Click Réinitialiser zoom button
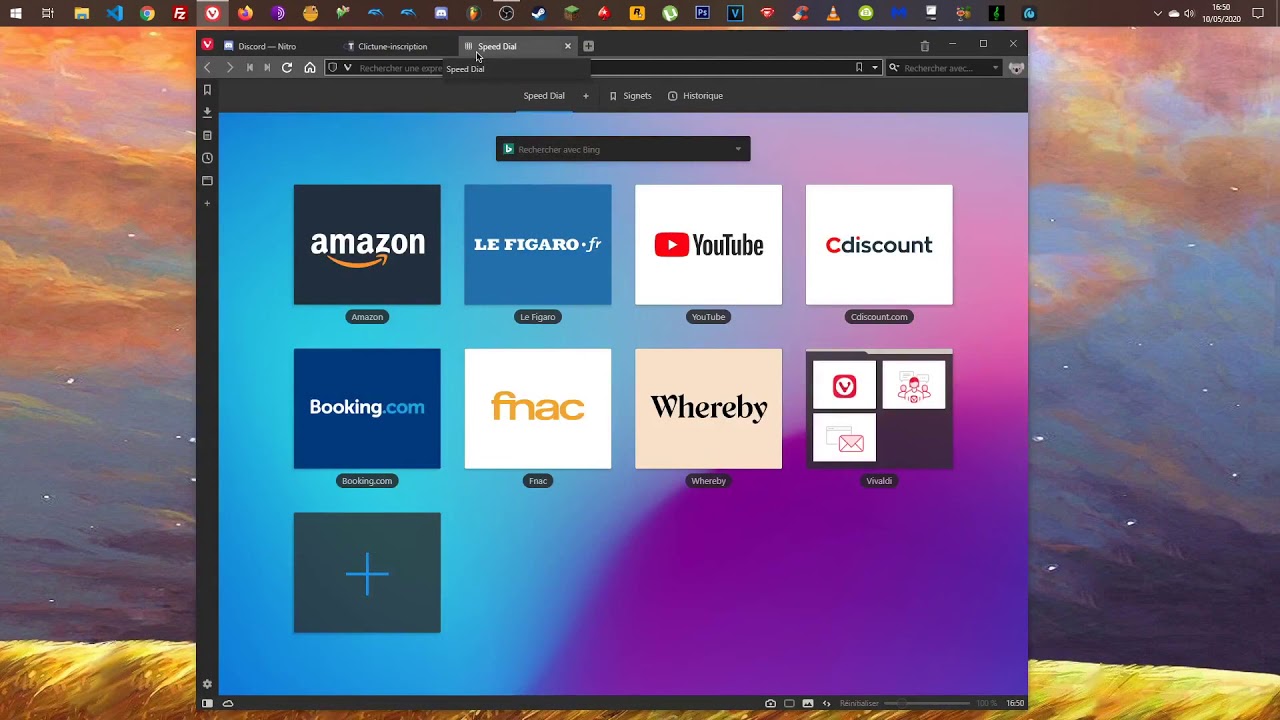 pos(859,704)
